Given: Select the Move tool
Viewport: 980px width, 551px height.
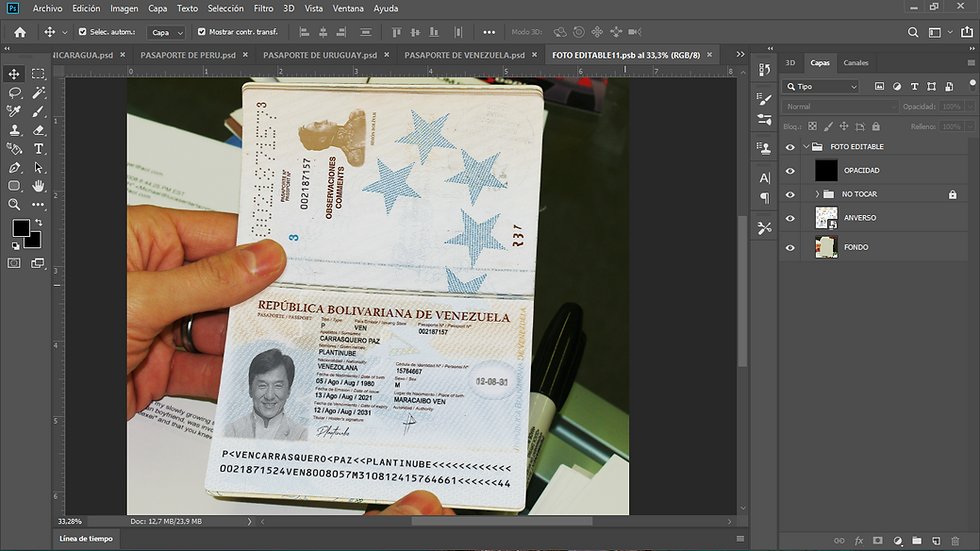Looking at the screenshot, I should pyautogui.click(x=14, y=74).
